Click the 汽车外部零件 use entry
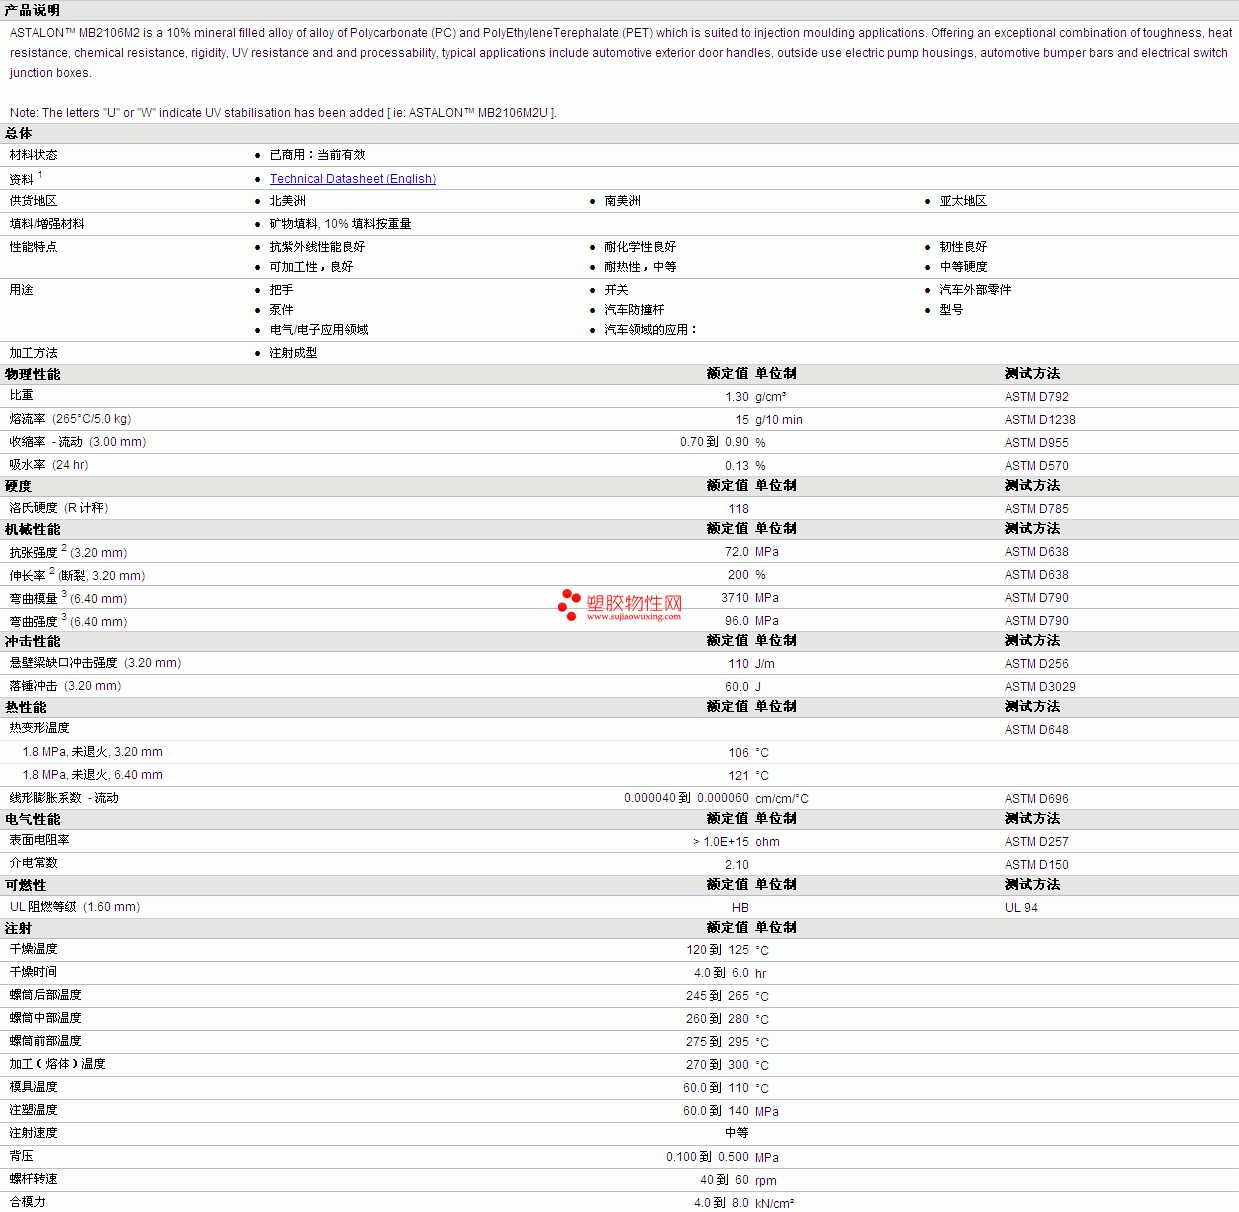The height and width of the screenshot is (1212, 1239). [x=975, y=290]
